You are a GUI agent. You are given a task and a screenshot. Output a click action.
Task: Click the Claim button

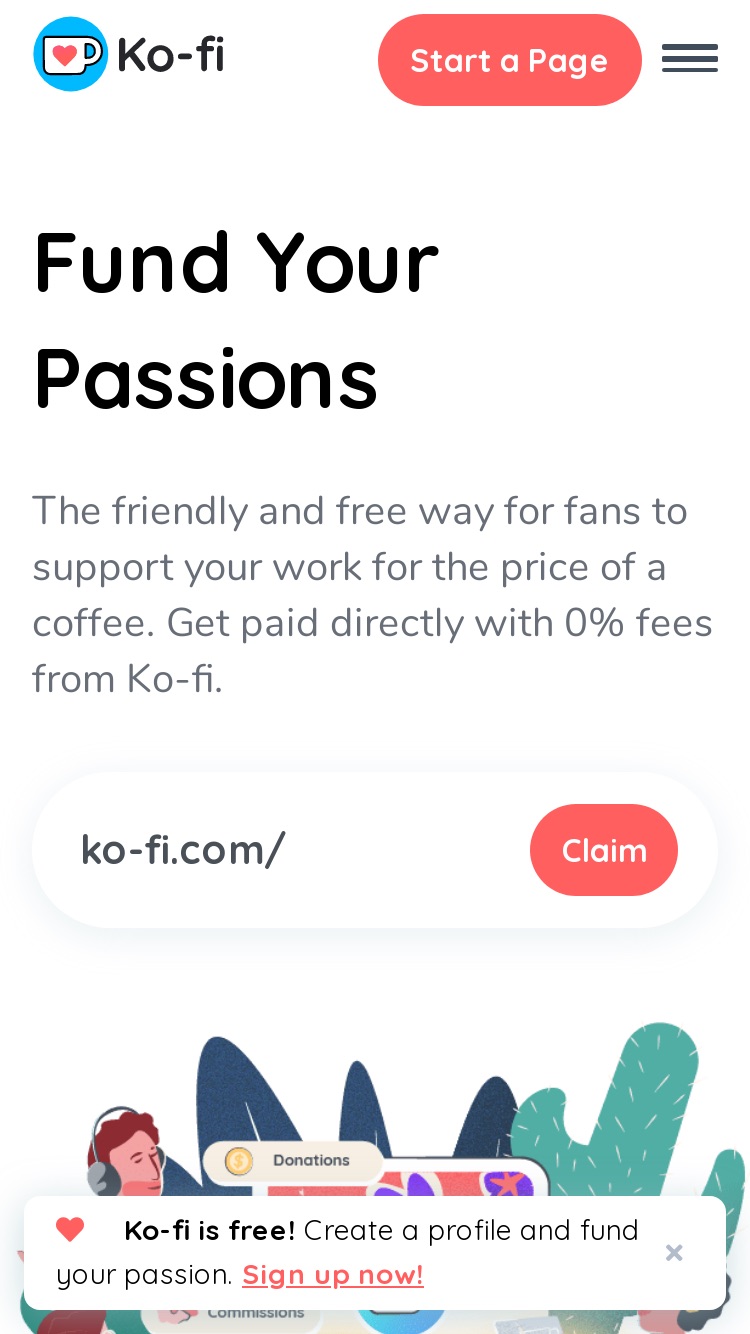(604, 850)
